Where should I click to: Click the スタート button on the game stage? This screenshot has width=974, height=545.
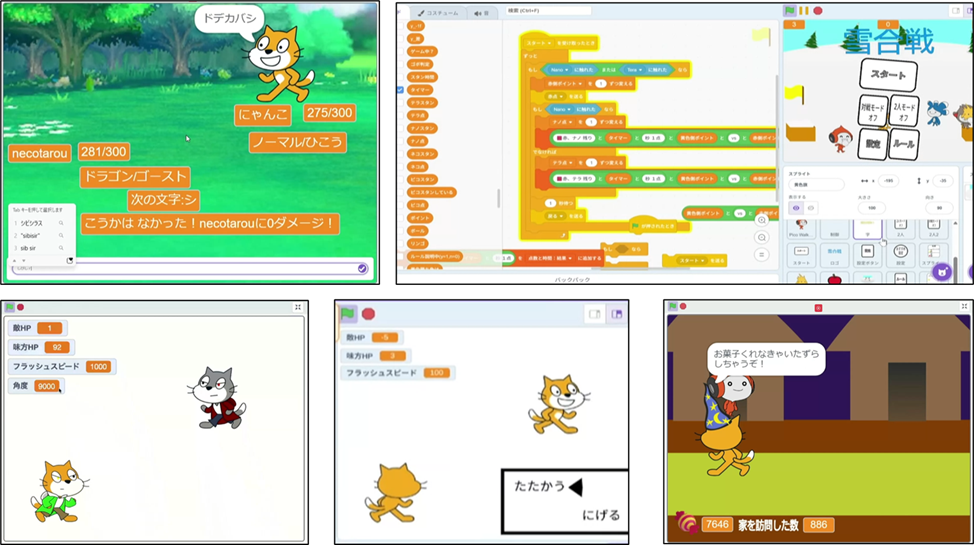click(x=888, y=74)
